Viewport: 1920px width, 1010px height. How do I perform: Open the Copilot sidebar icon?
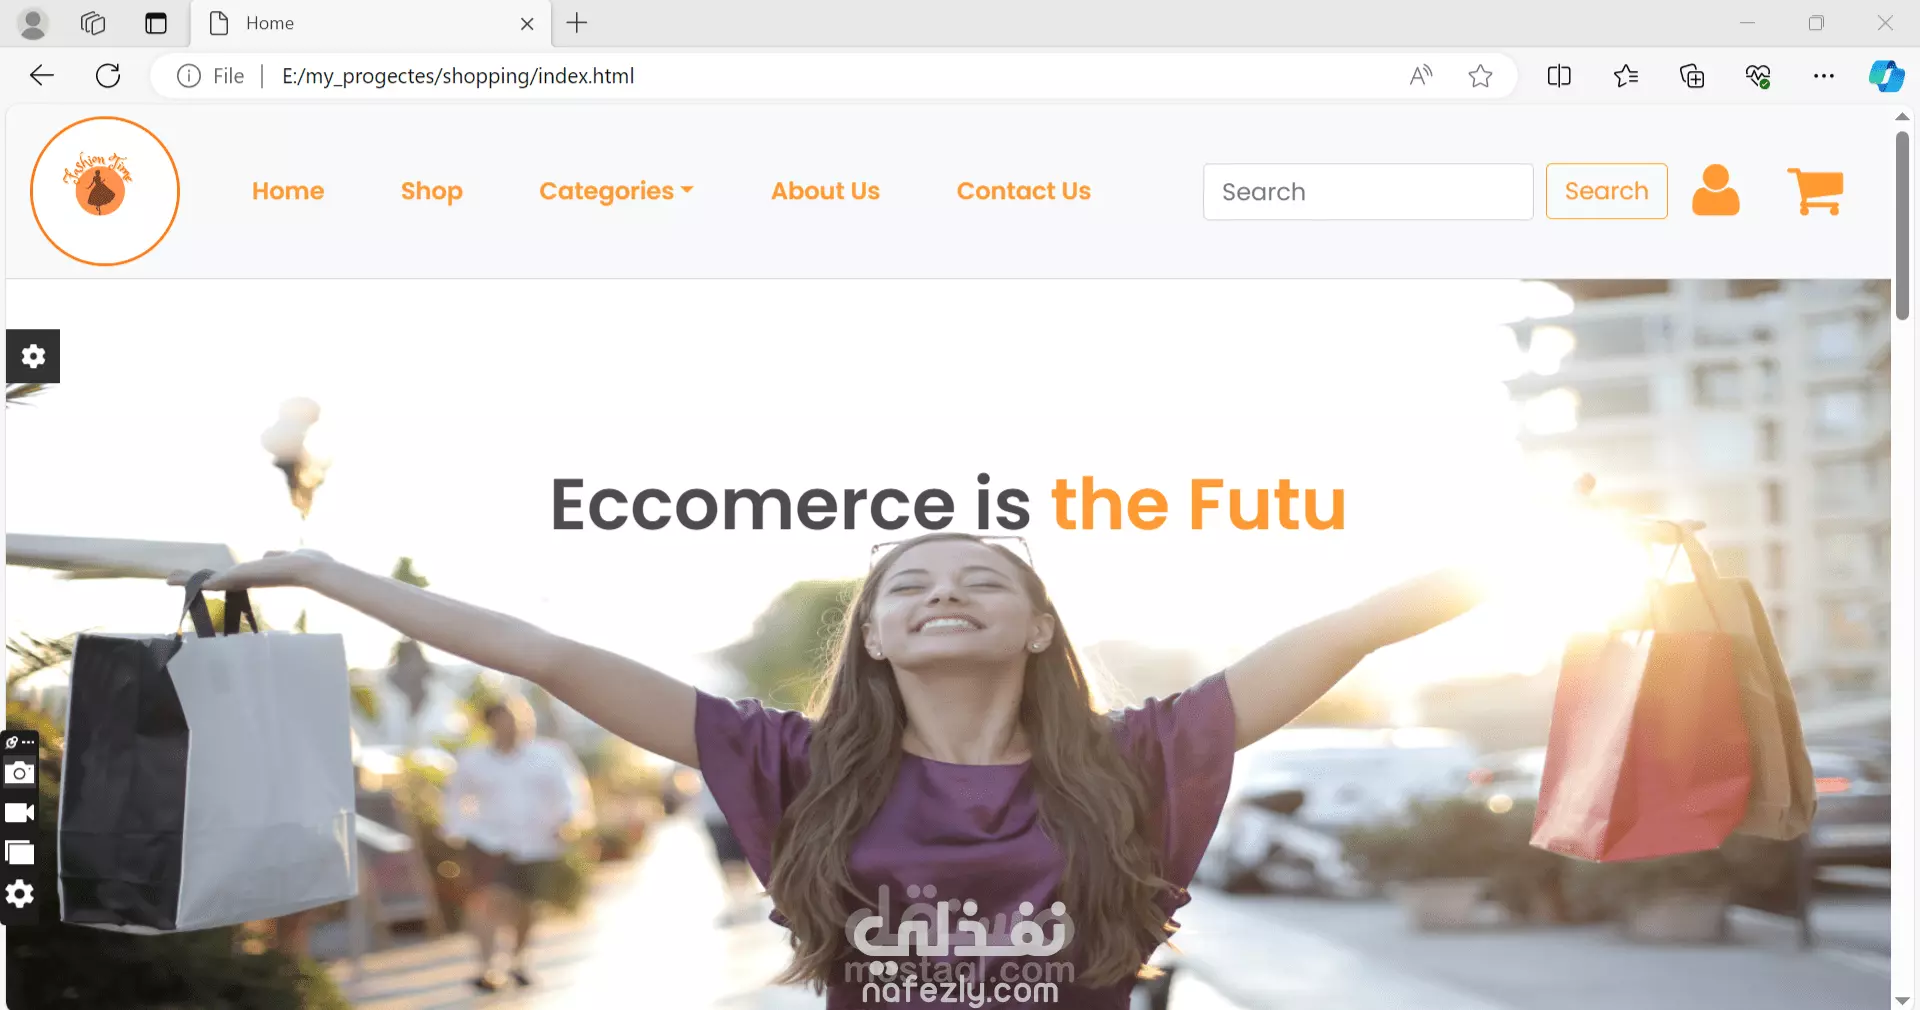pyautogui.click(x=1886, y=76)
